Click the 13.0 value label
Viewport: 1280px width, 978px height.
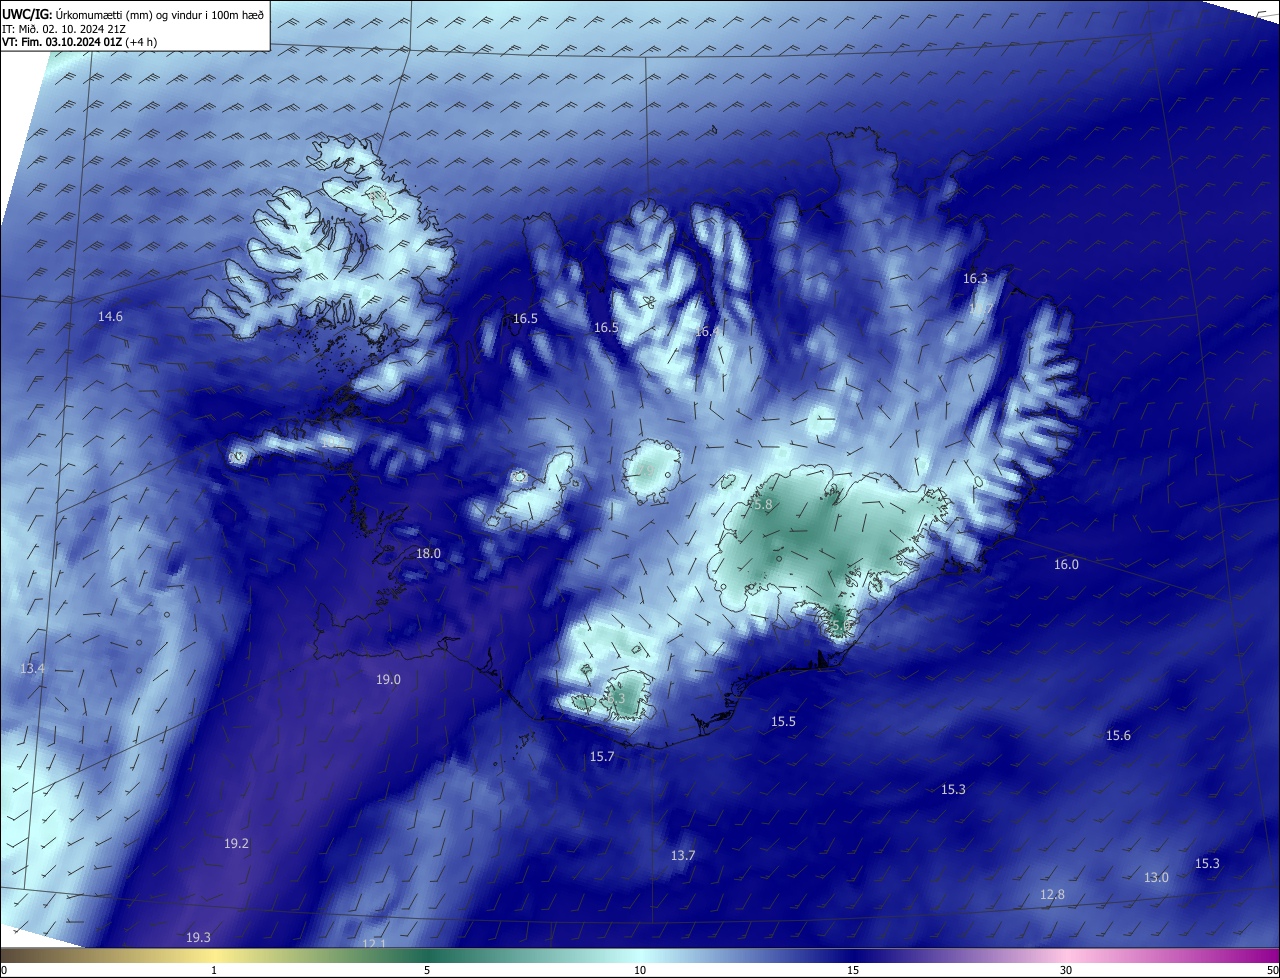pos(1156,878)
